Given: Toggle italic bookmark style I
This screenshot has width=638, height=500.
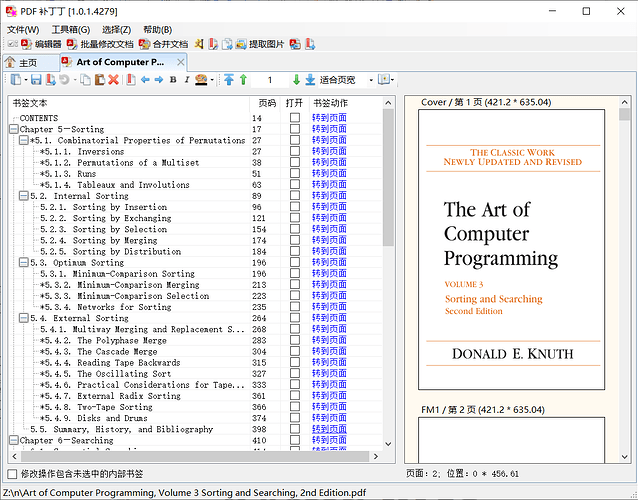Looking at the screenshot, I should 187,80.
